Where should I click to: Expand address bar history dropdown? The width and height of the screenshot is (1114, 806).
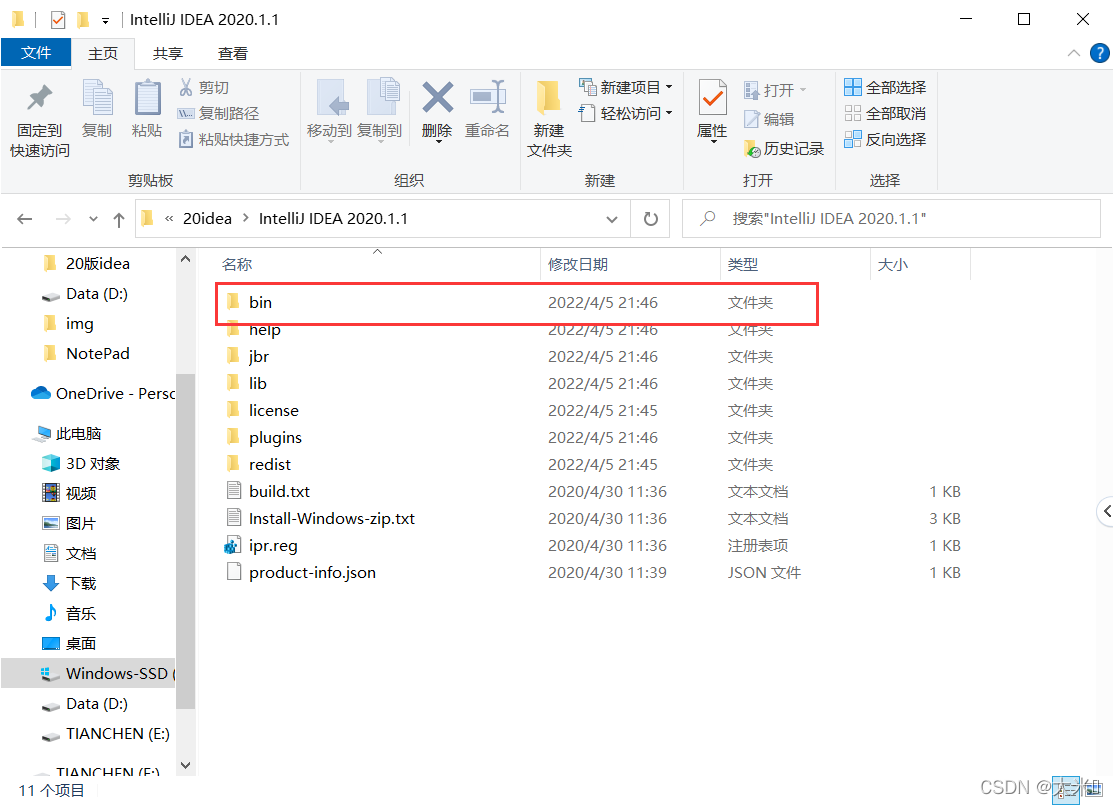pos(612,220)
